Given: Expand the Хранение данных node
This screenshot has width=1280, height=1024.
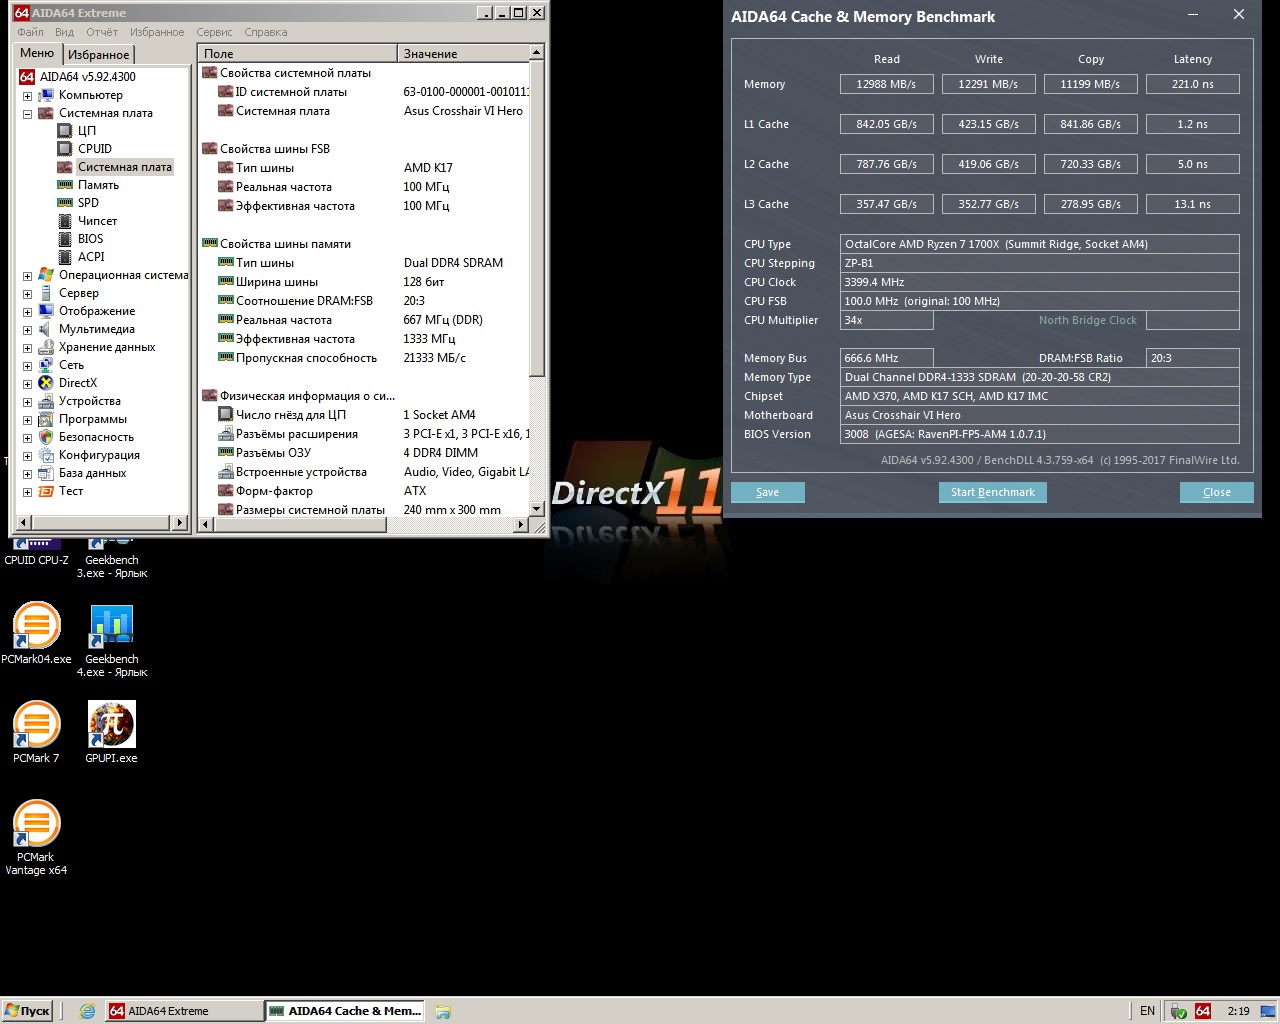Looking at the screenshot, I should [x=27, y=348].
